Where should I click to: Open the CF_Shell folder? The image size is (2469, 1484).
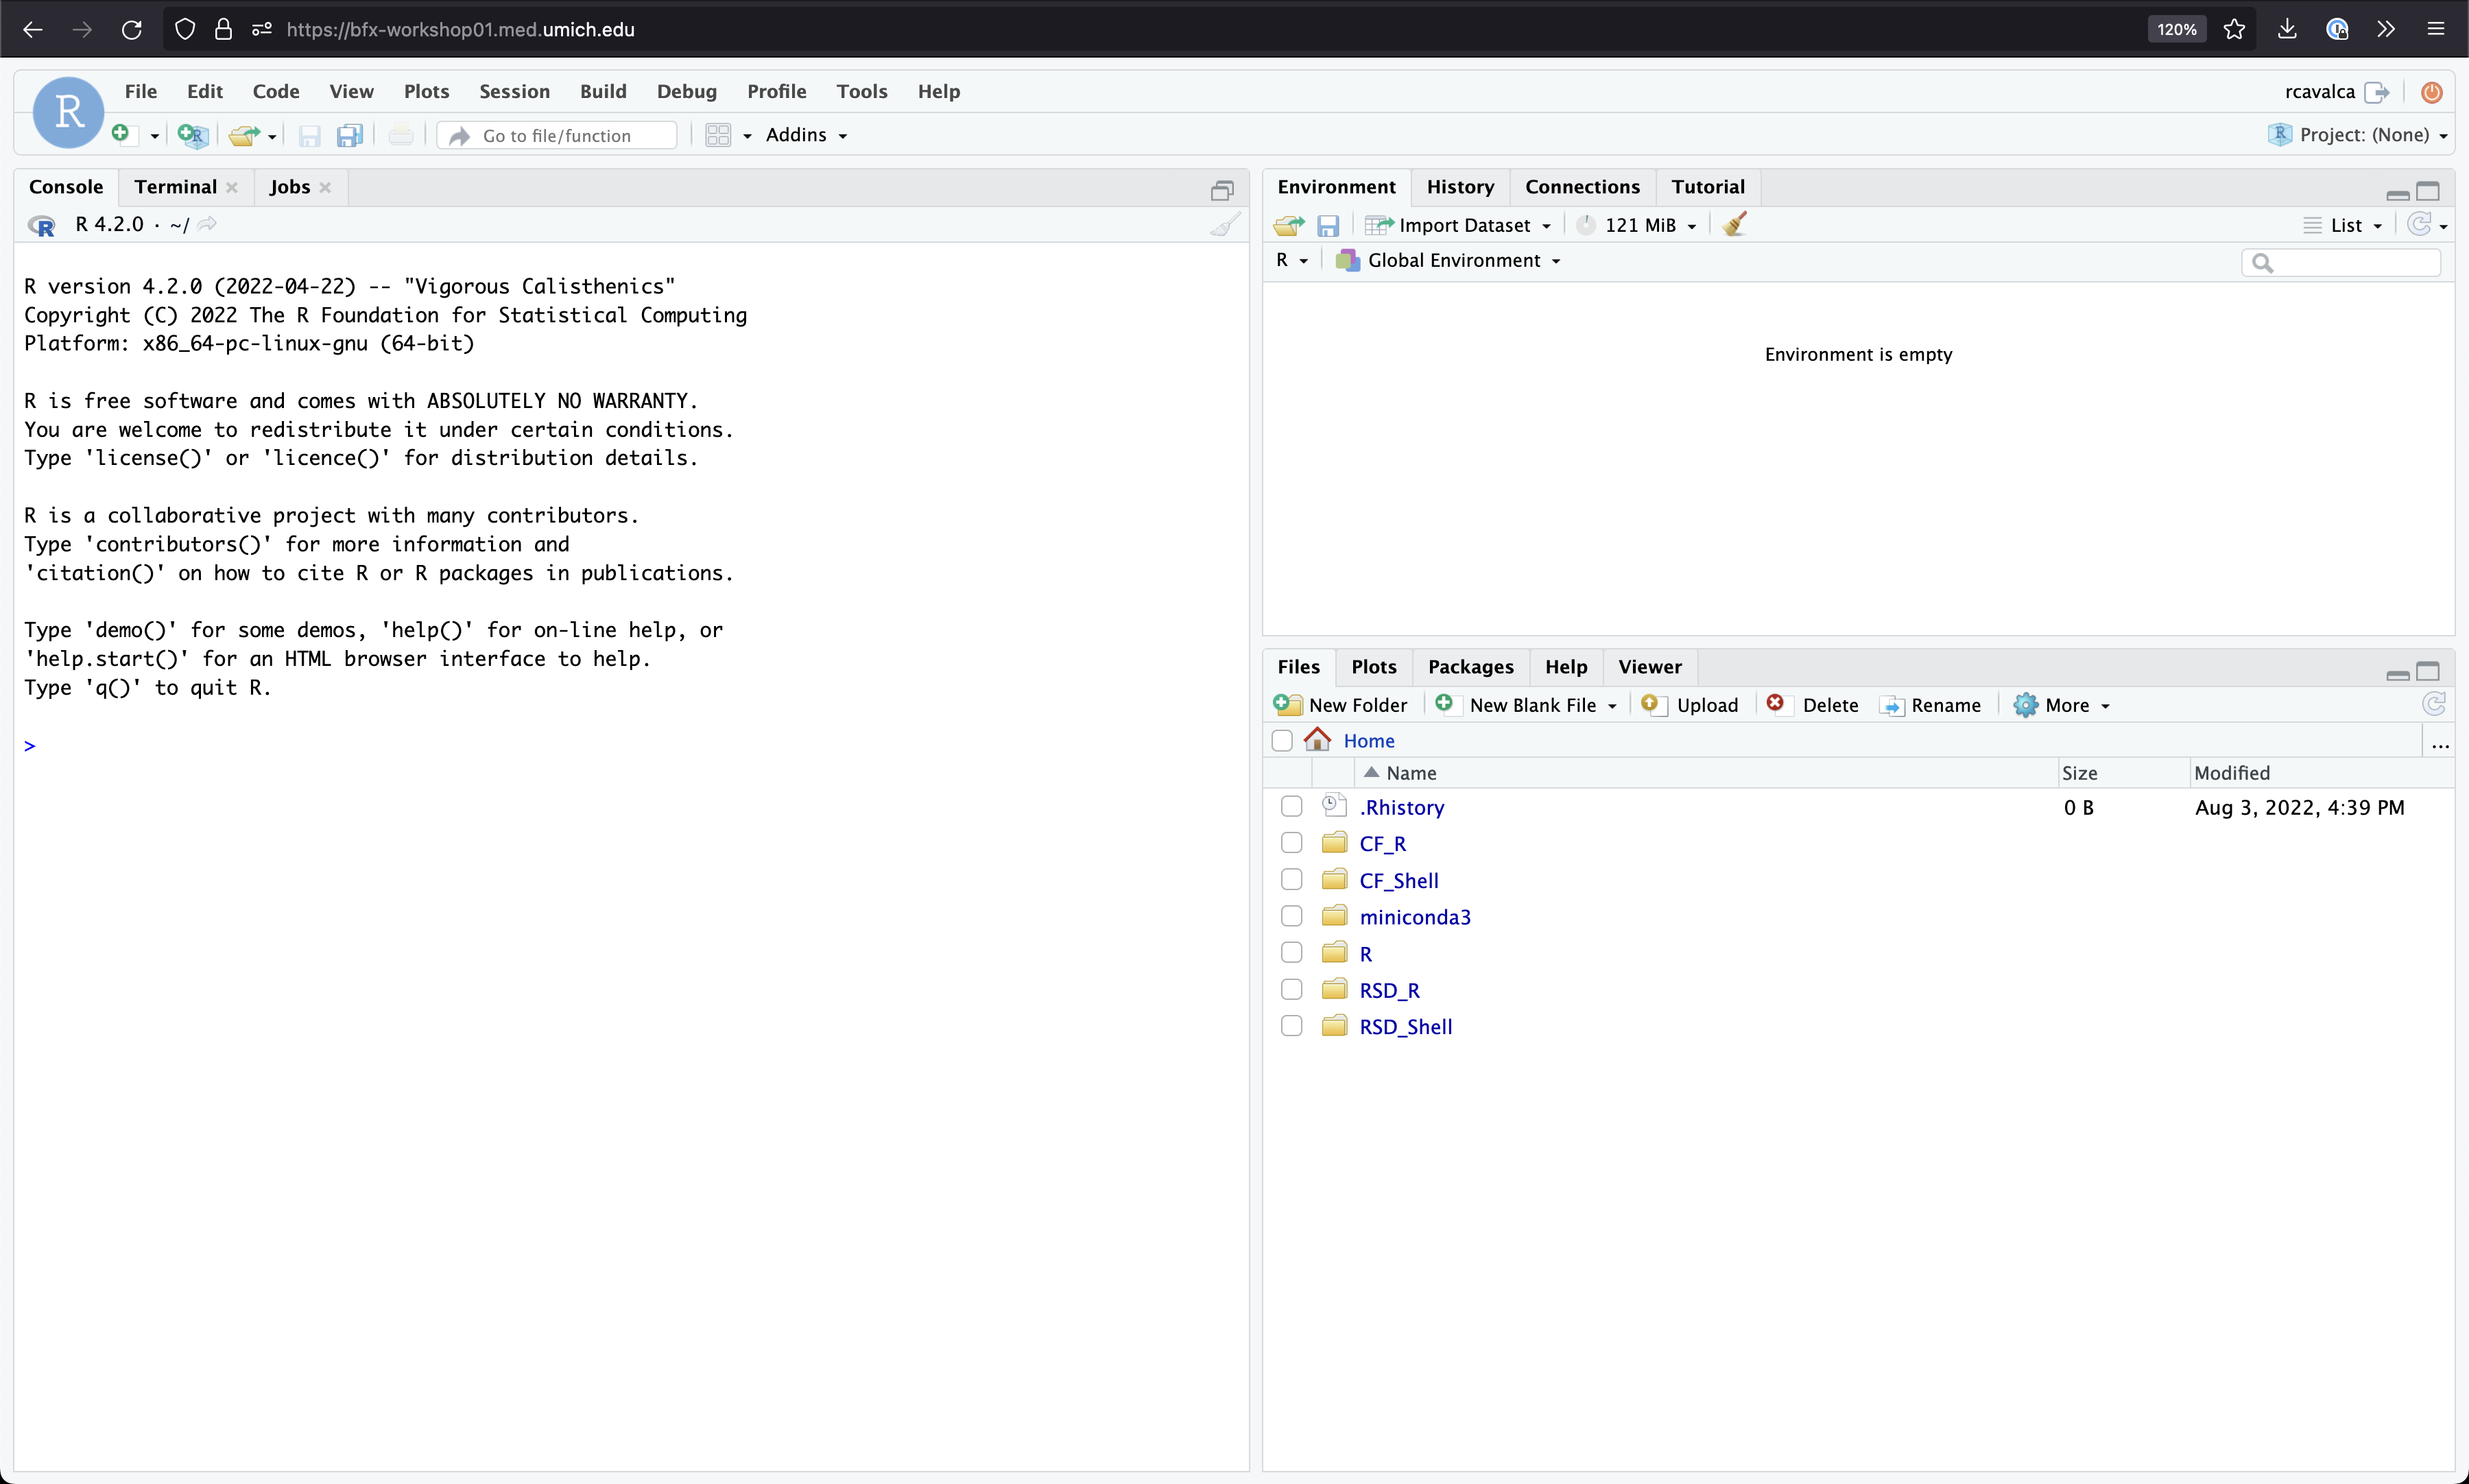[x=1400, y=880]
